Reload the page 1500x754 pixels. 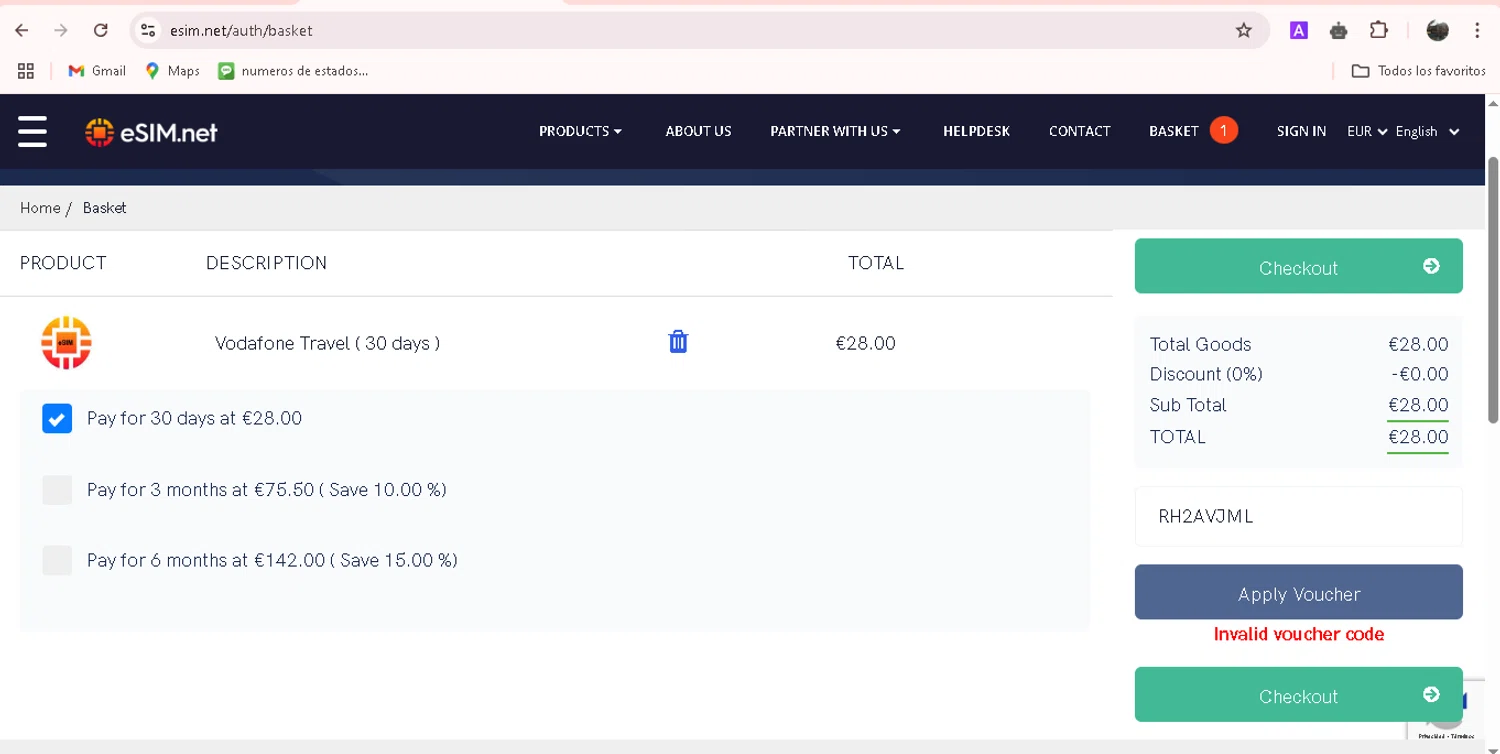100,30
